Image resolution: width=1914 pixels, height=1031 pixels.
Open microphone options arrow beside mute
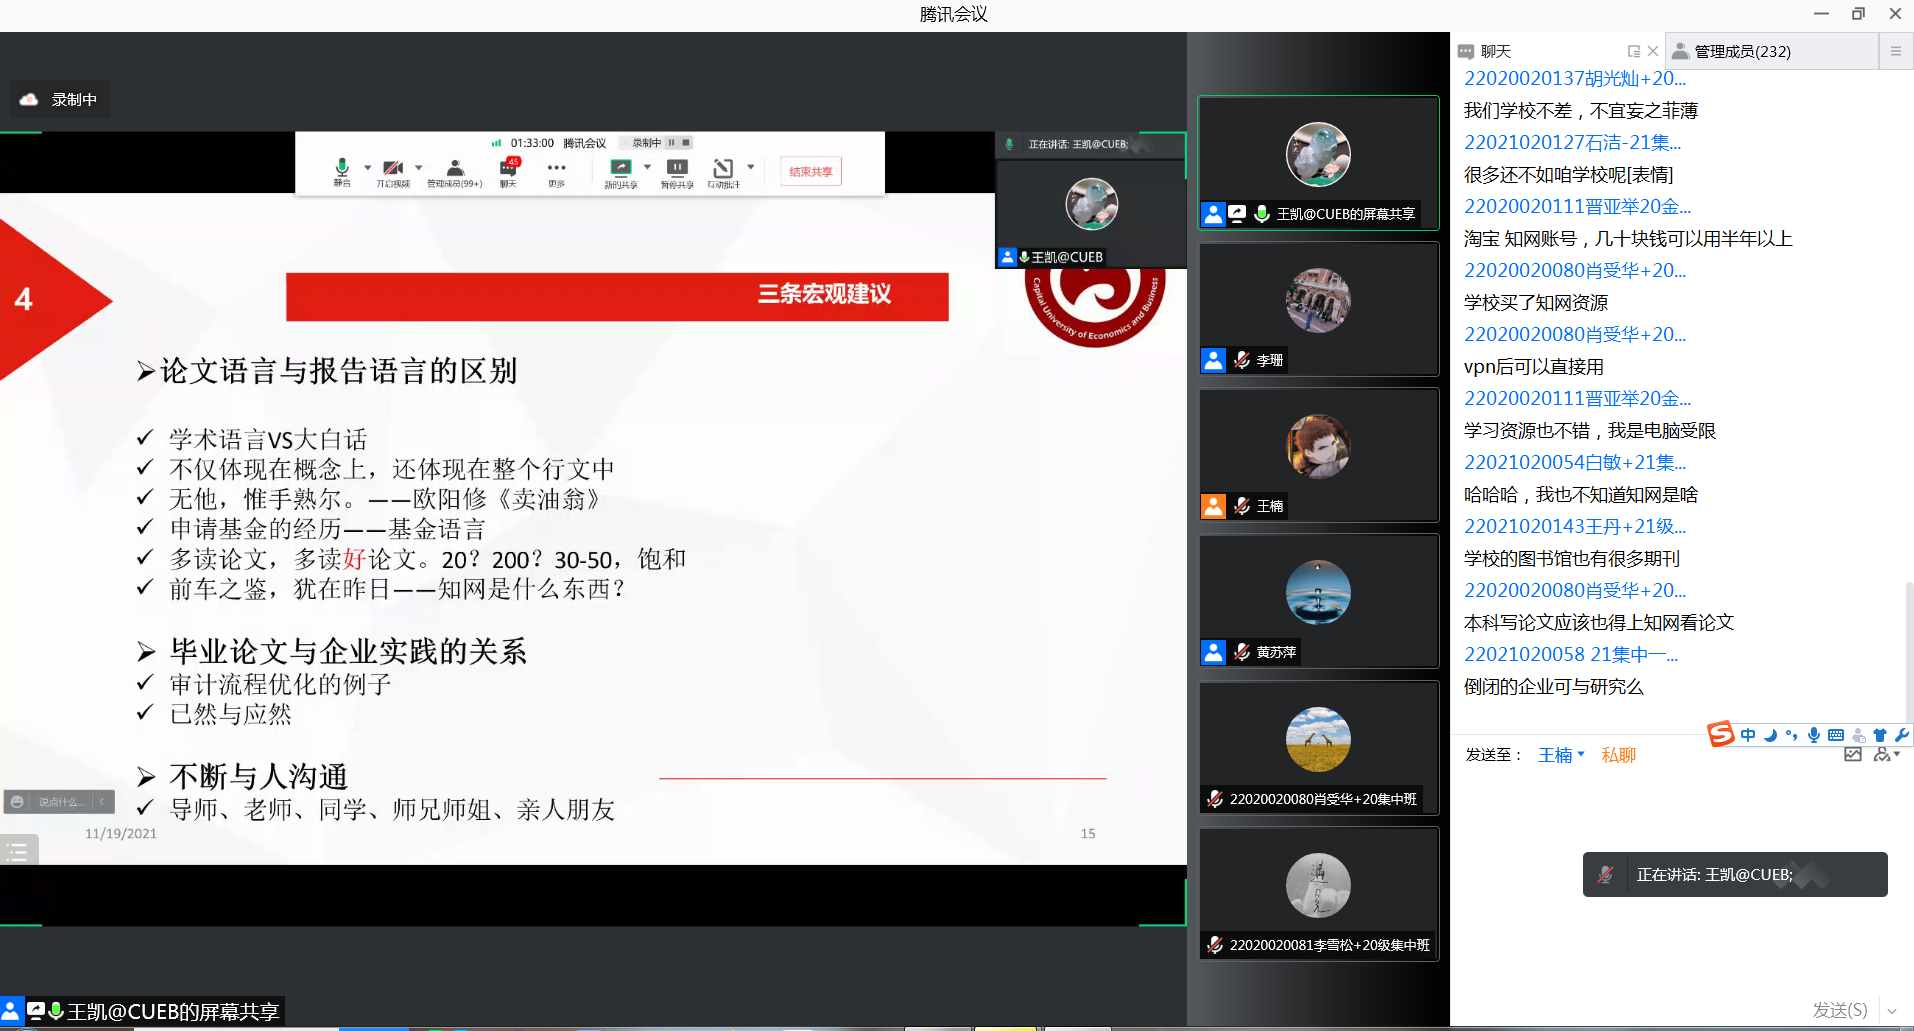pyautogui.click(x=367, y=167)
